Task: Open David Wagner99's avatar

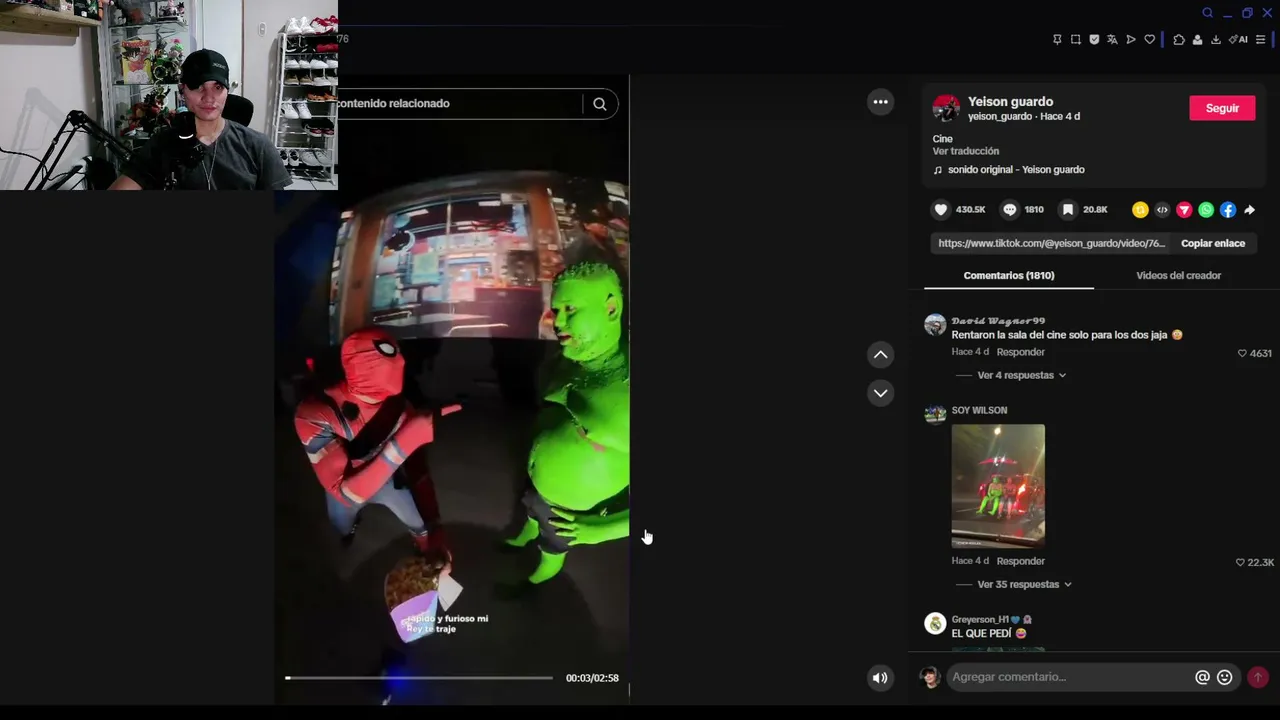Action: click(935, 325)
